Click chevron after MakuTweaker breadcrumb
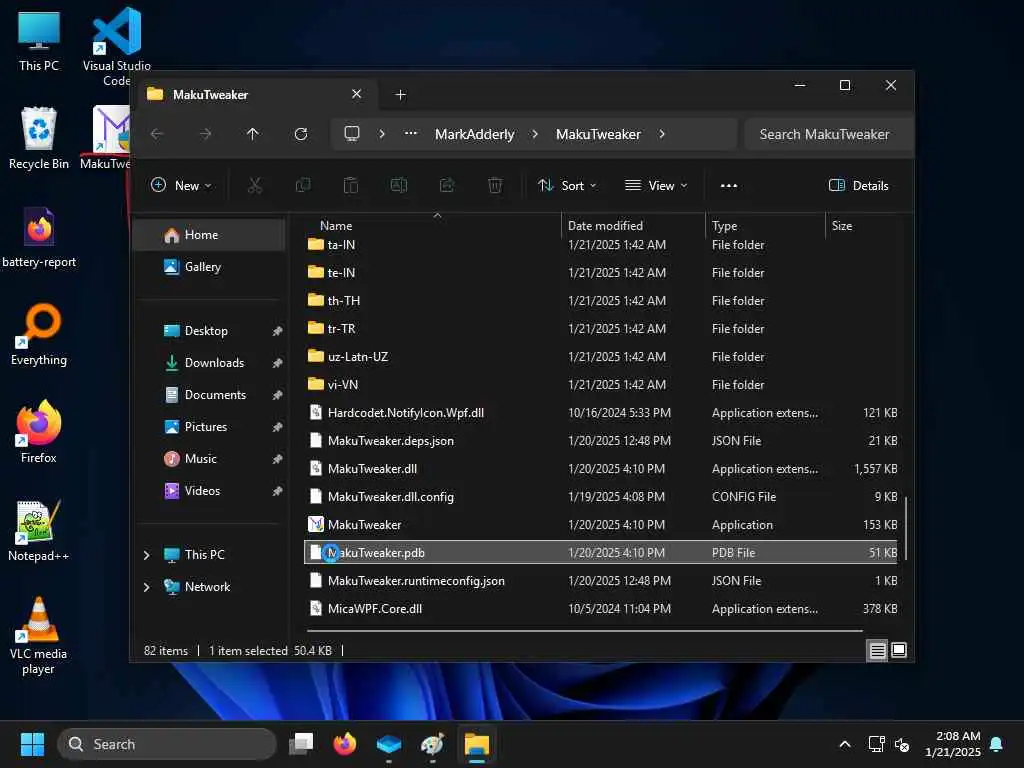Image resolution: width=1024 pixels, height=768 pixels. pyautogui.click(x=662, y=134)
